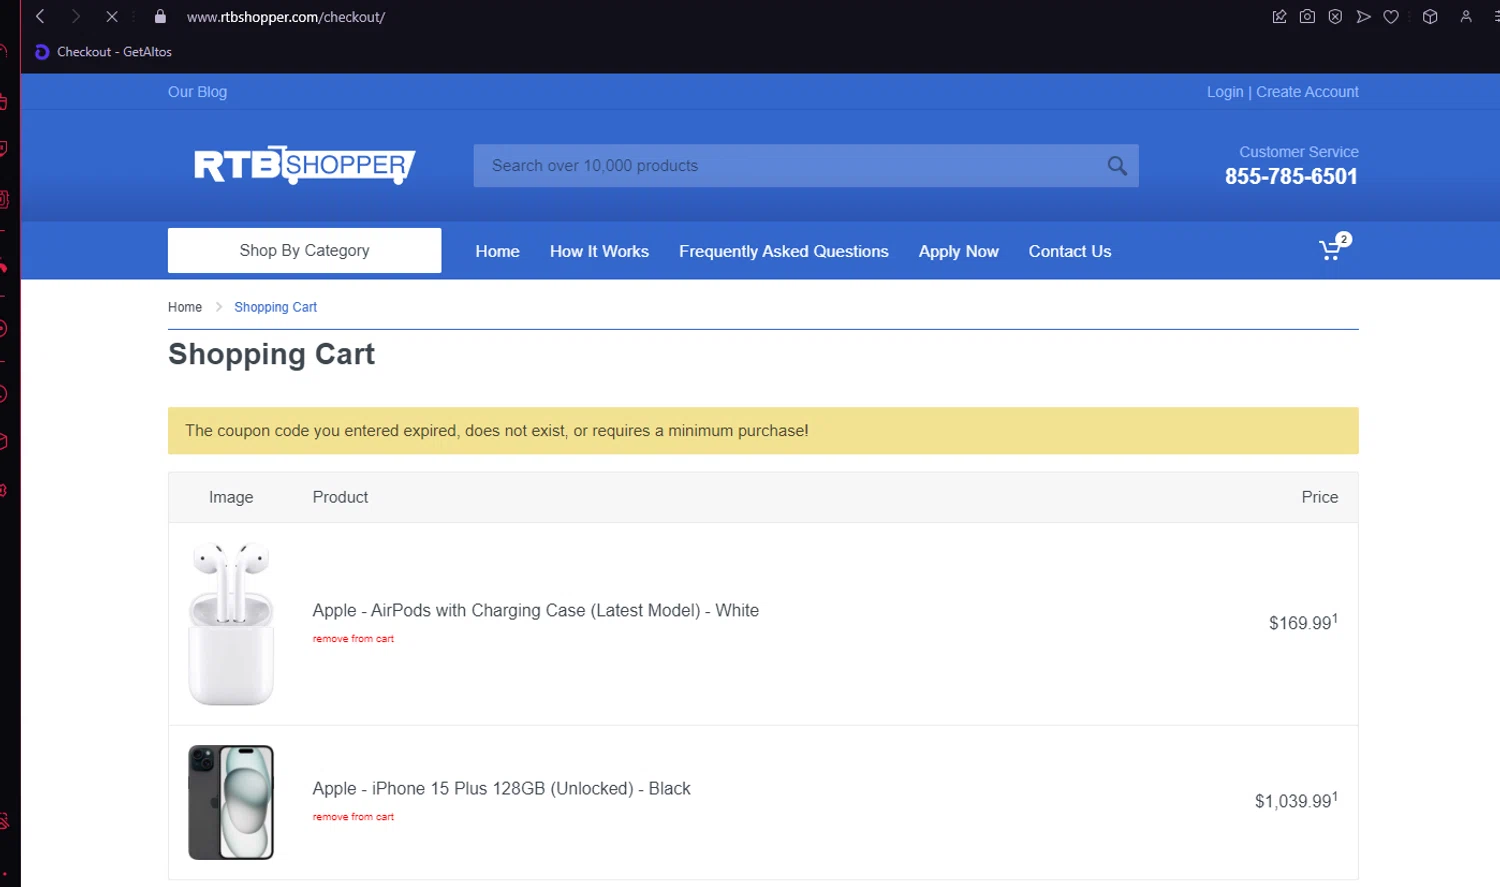Click the Product column header

coord(340,497)
